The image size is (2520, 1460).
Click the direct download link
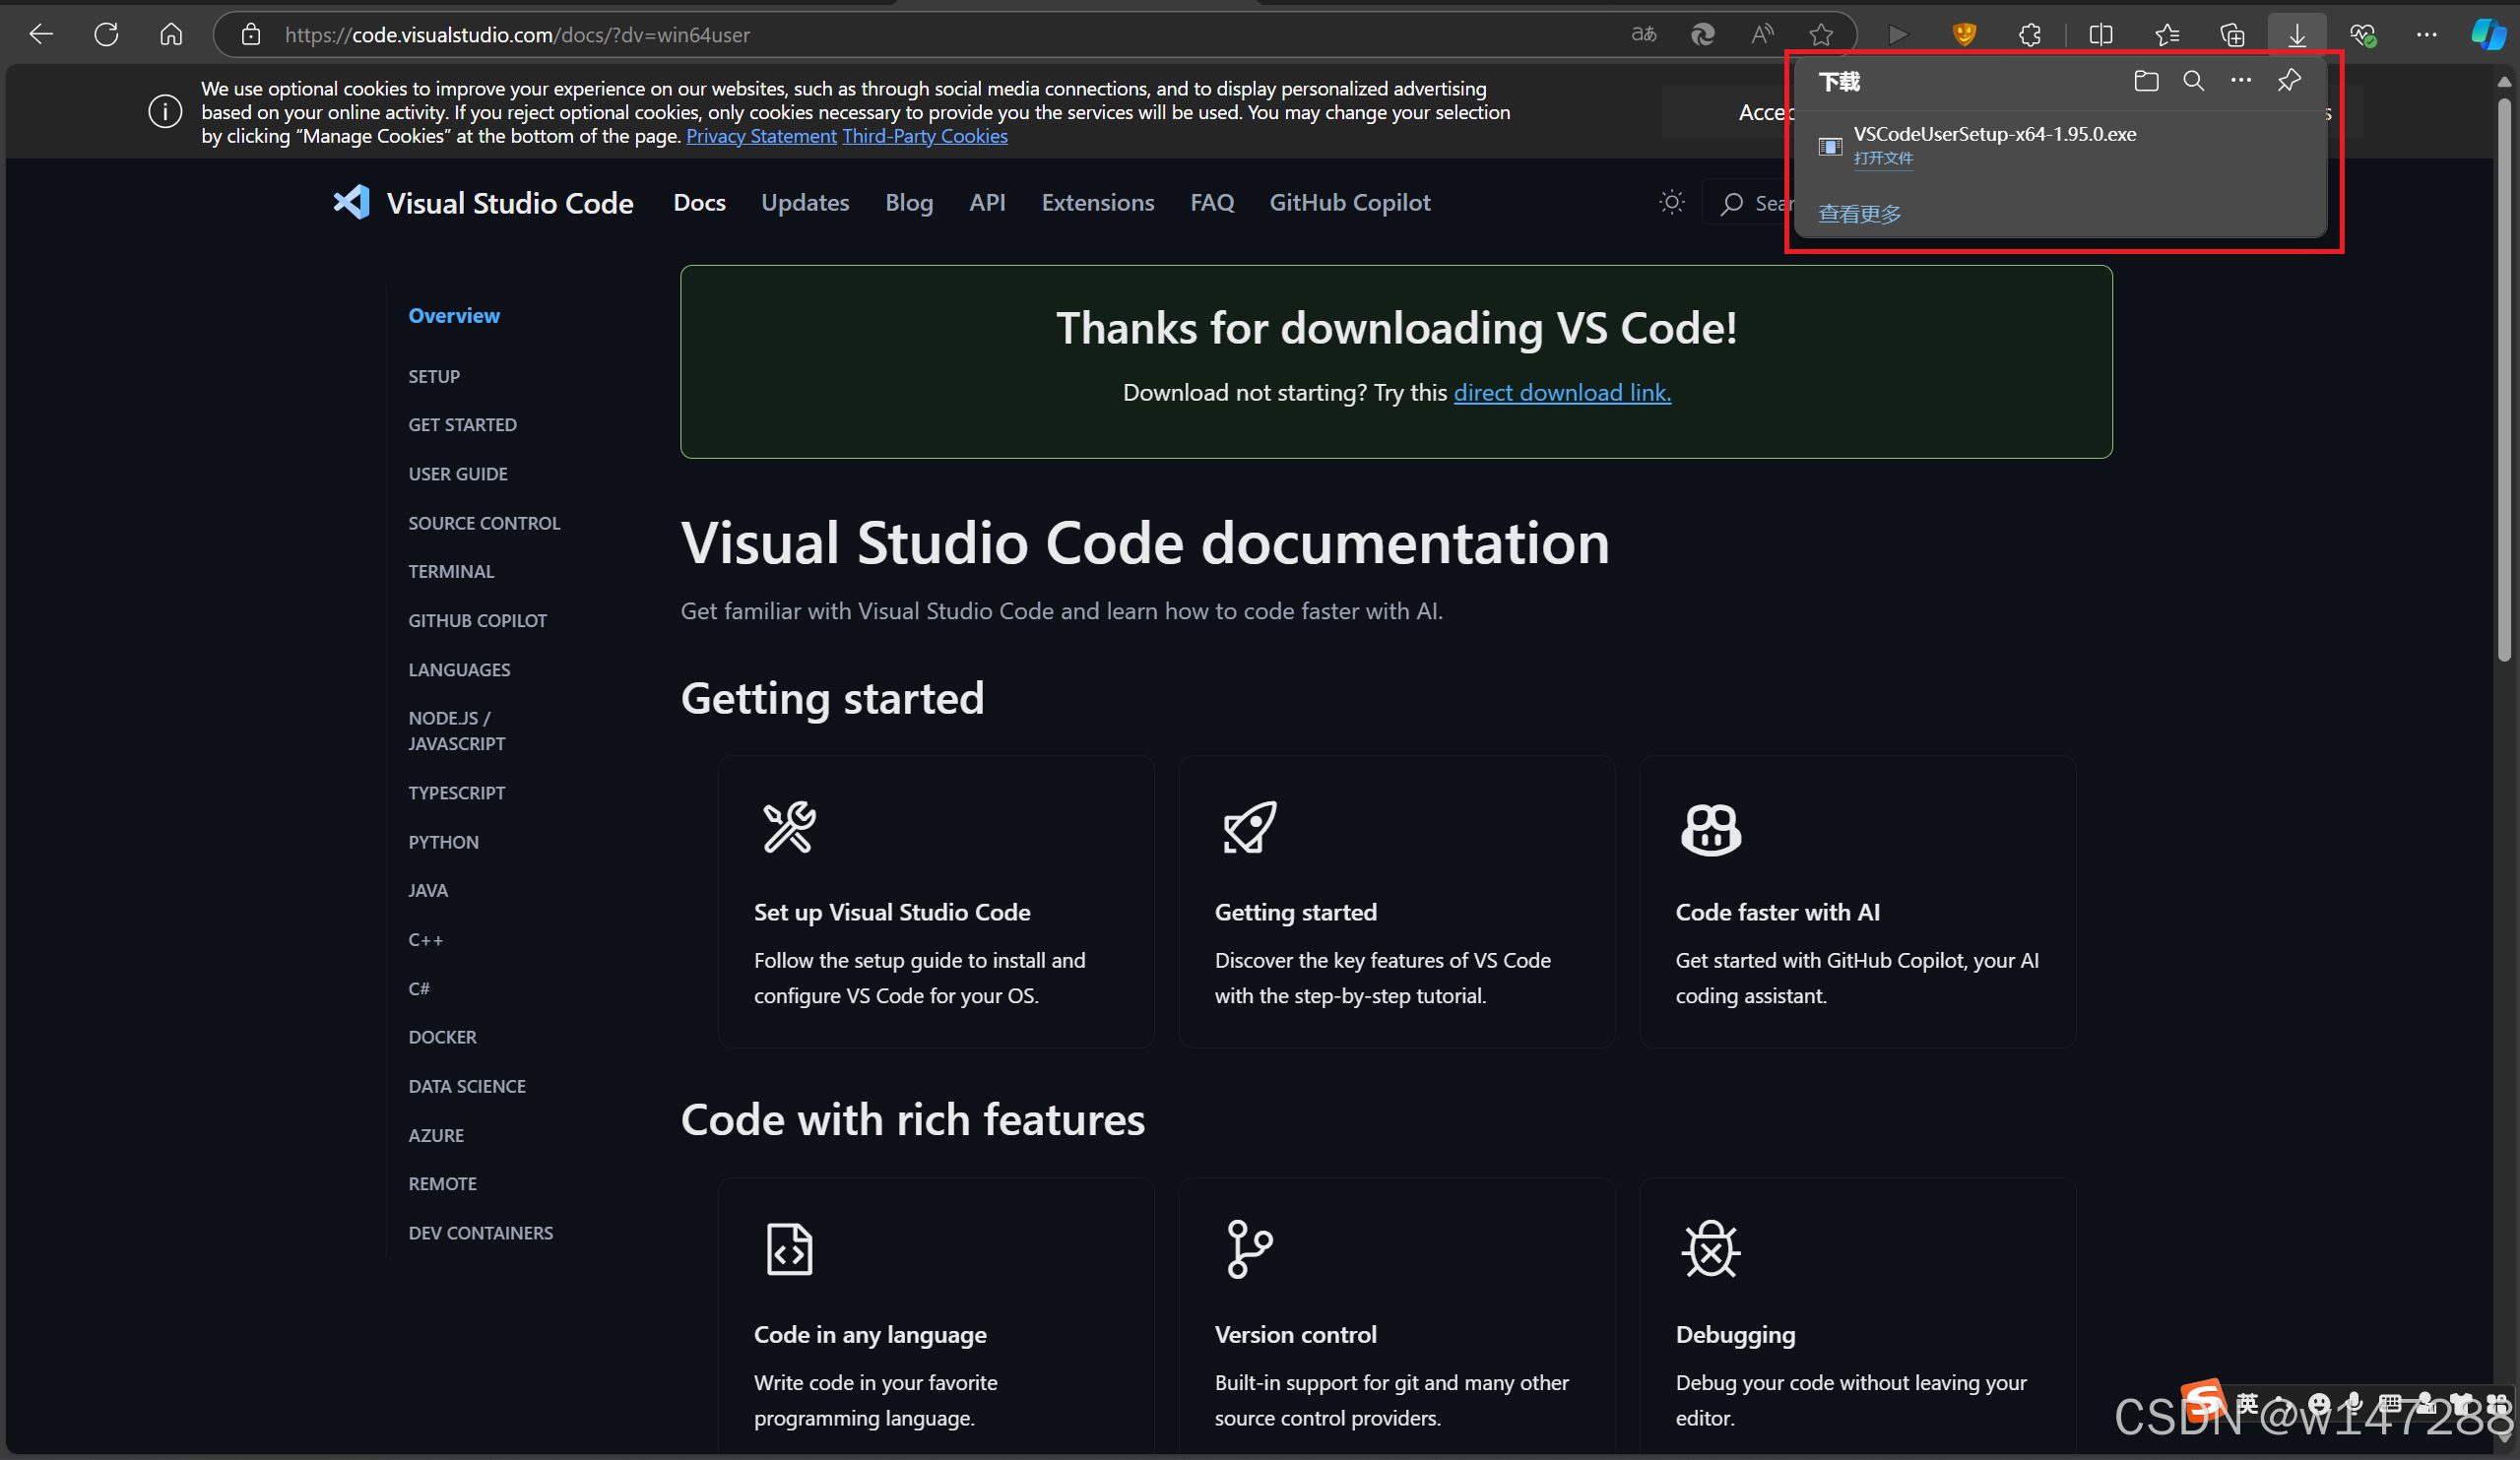pos(1561,393)
